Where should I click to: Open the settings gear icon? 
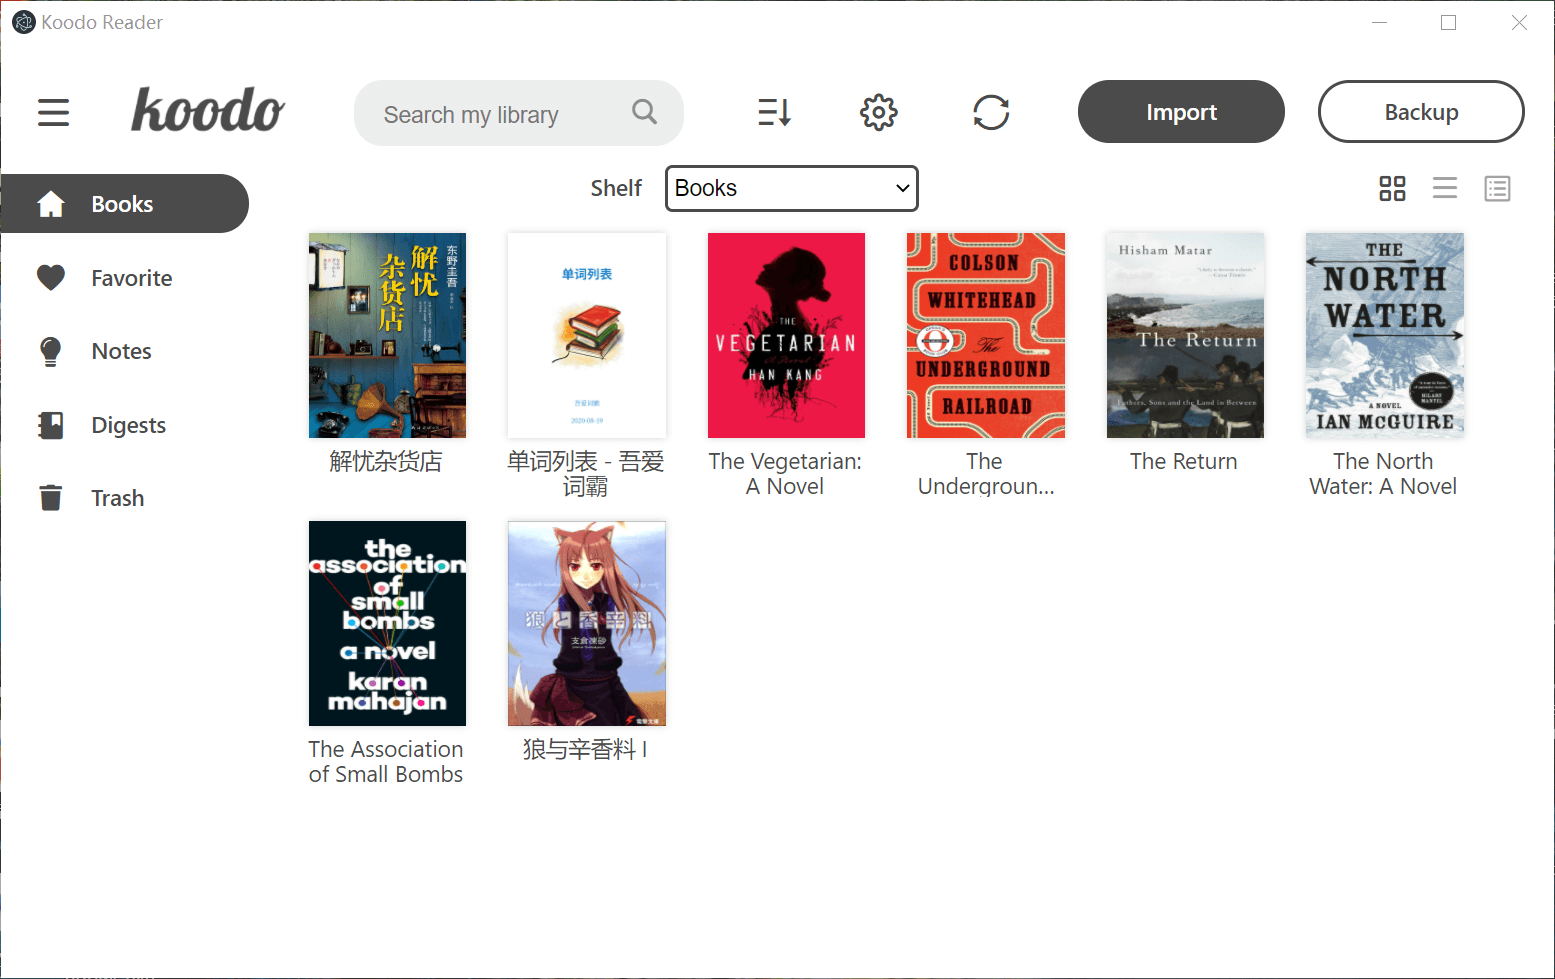click(878, 112)
